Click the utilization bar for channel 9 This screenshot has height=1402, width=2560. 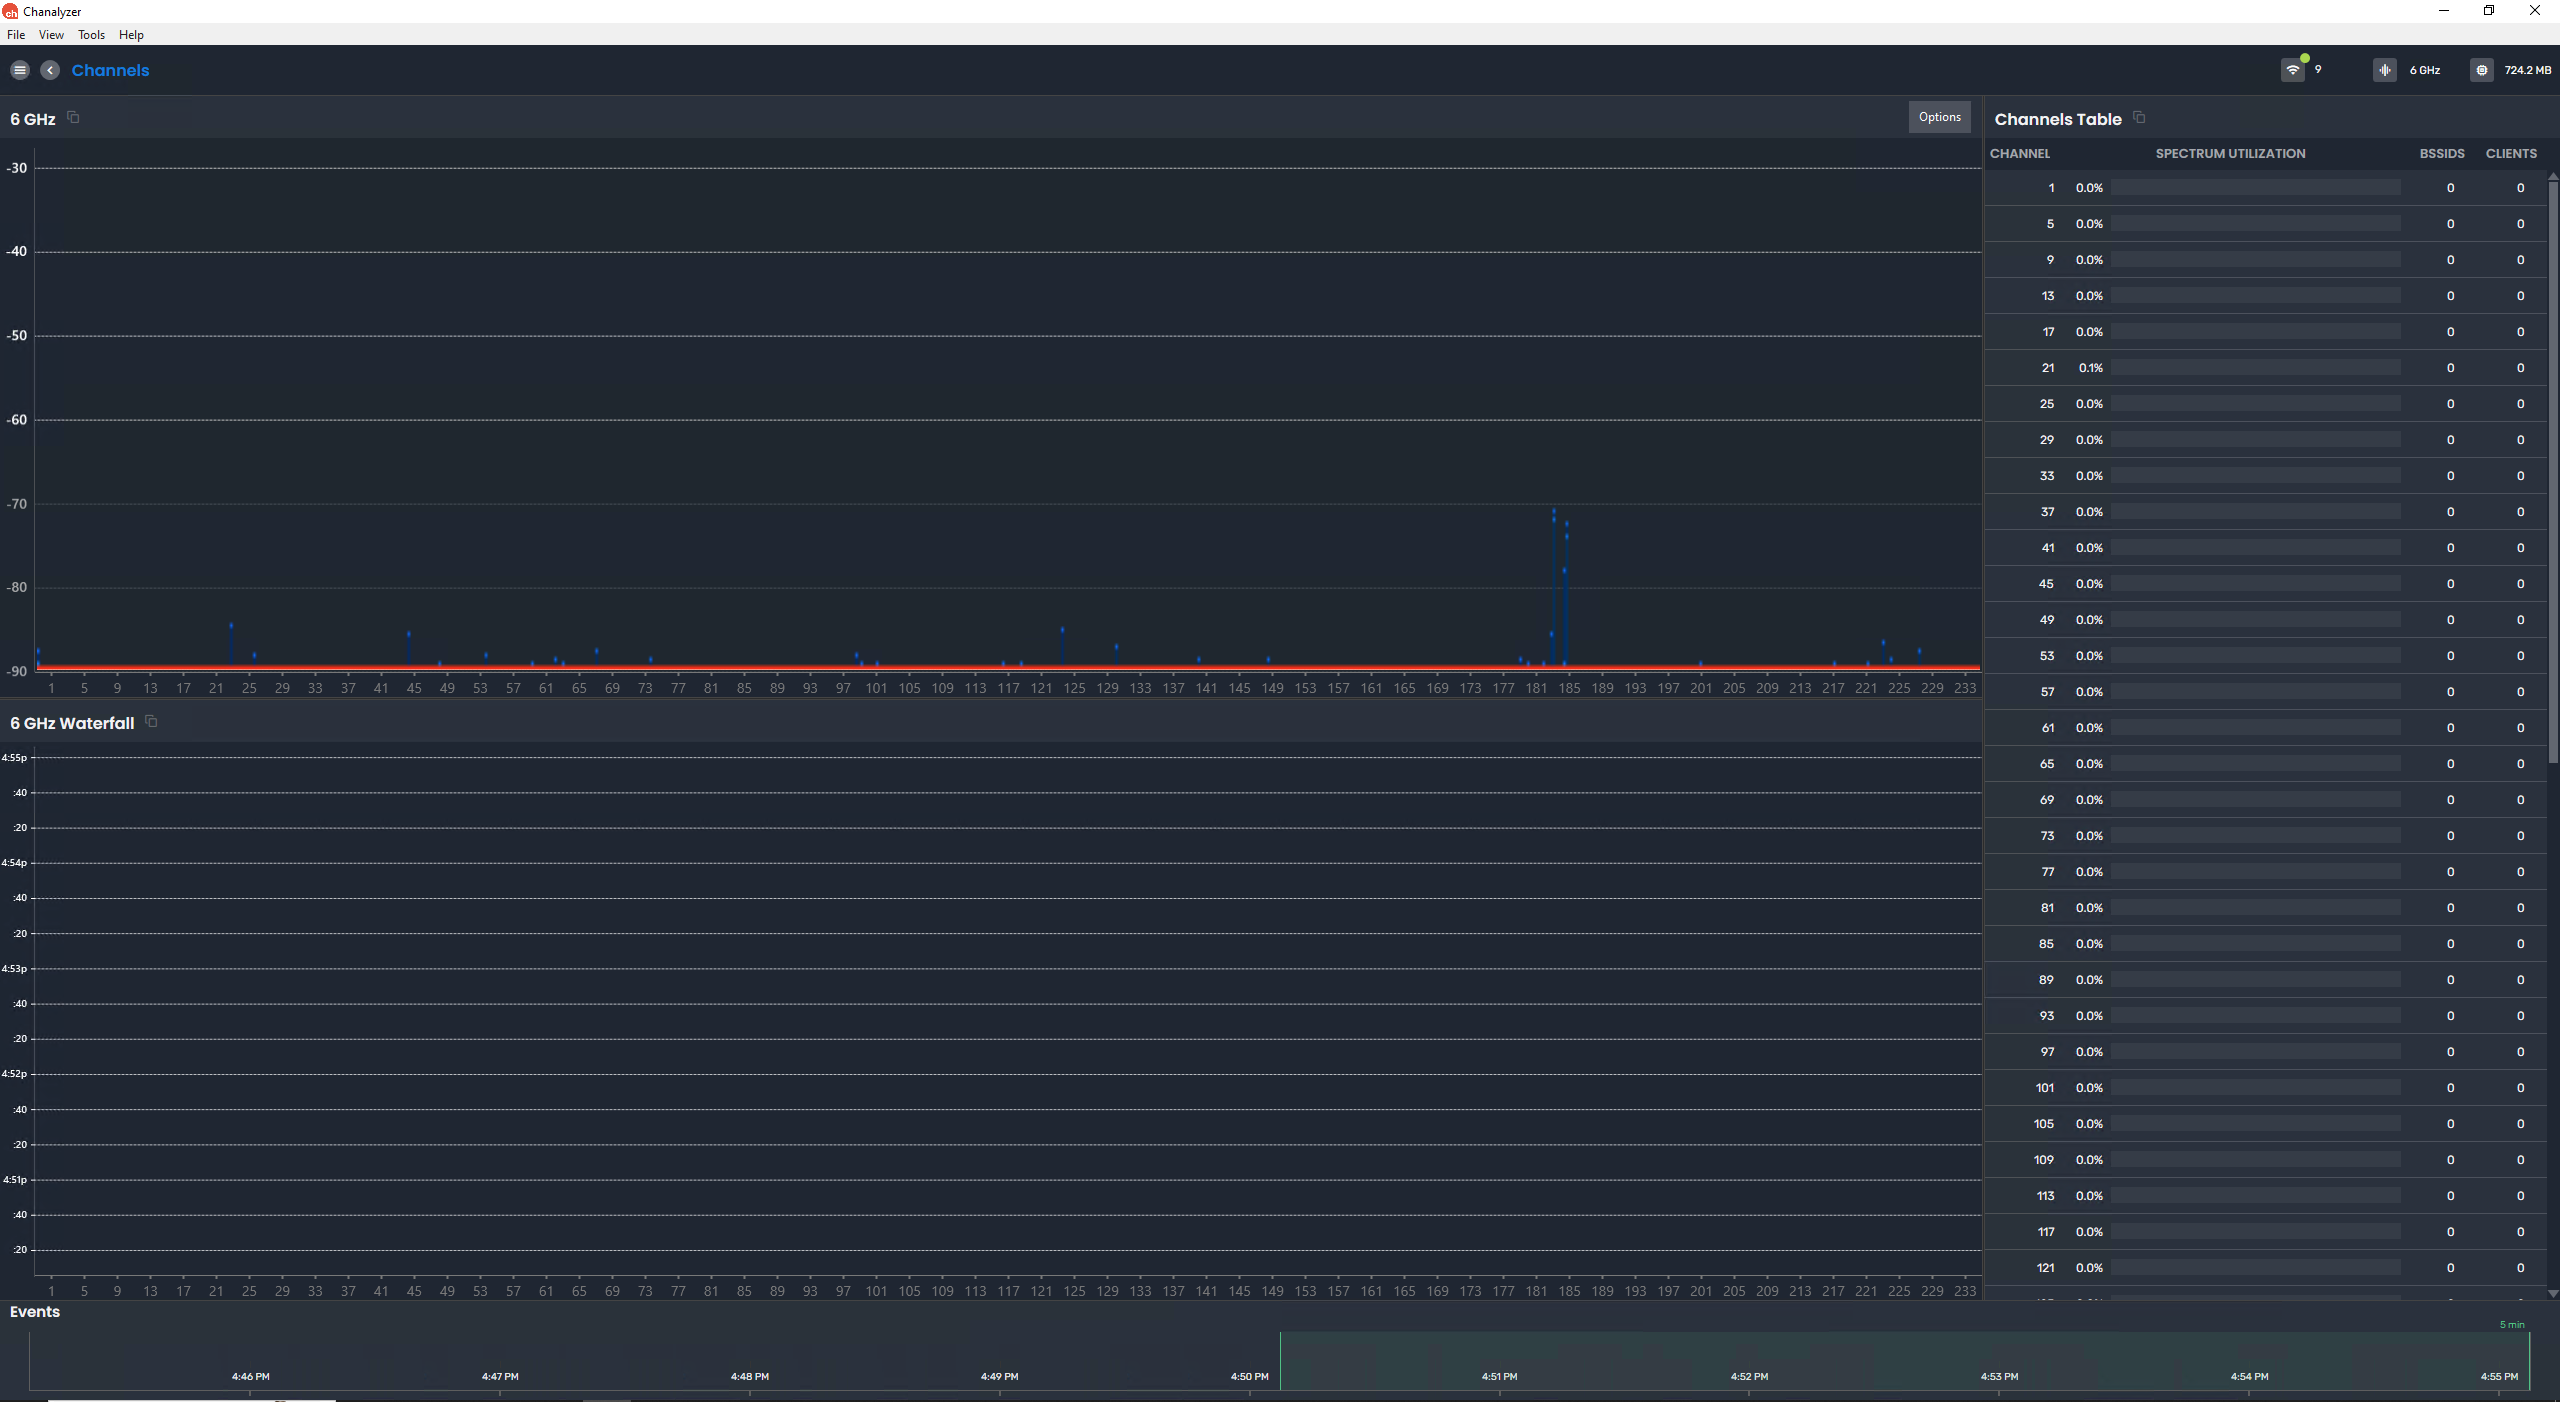tap(2255, 260)
